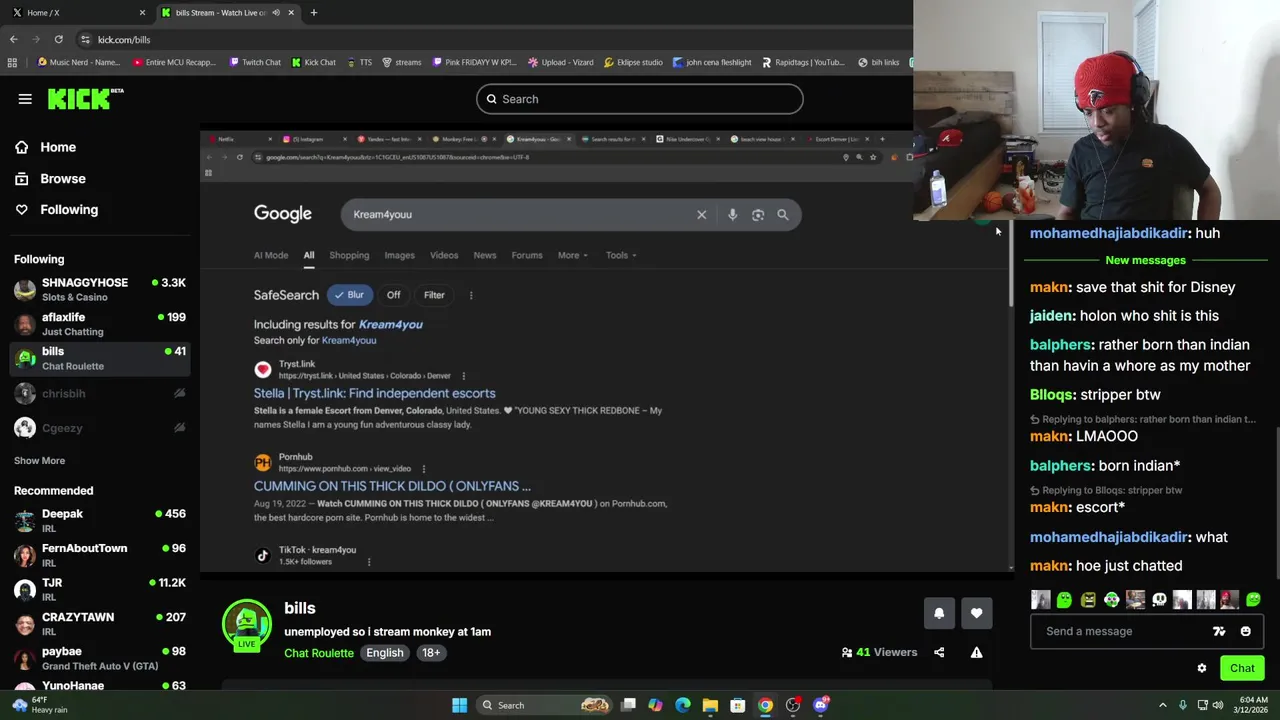The height and width of the screenshot is (720, 1280).
Task: Report the stream with the warning icon
Action: [977, 652]
